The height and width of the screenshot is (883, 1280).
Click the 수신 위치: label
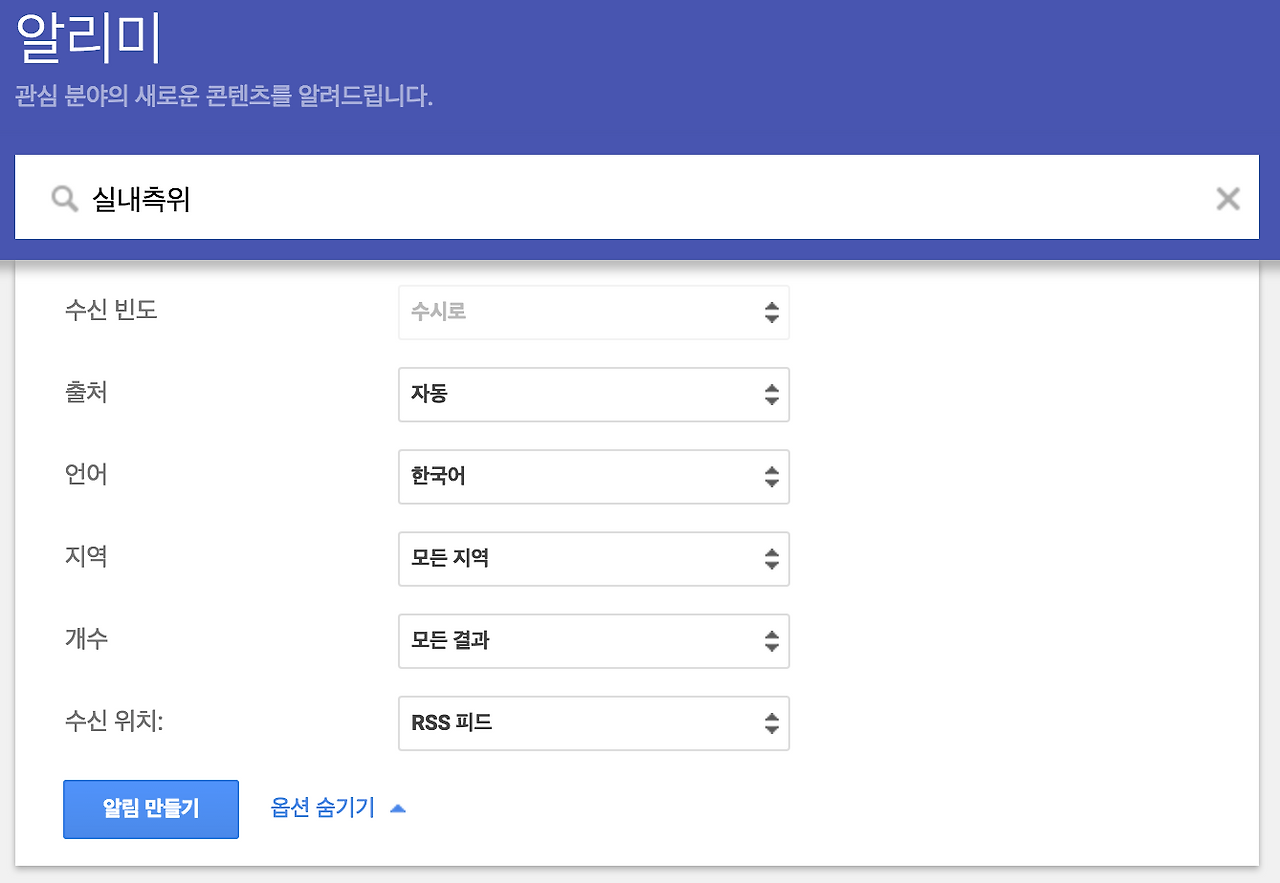[113, 720]
